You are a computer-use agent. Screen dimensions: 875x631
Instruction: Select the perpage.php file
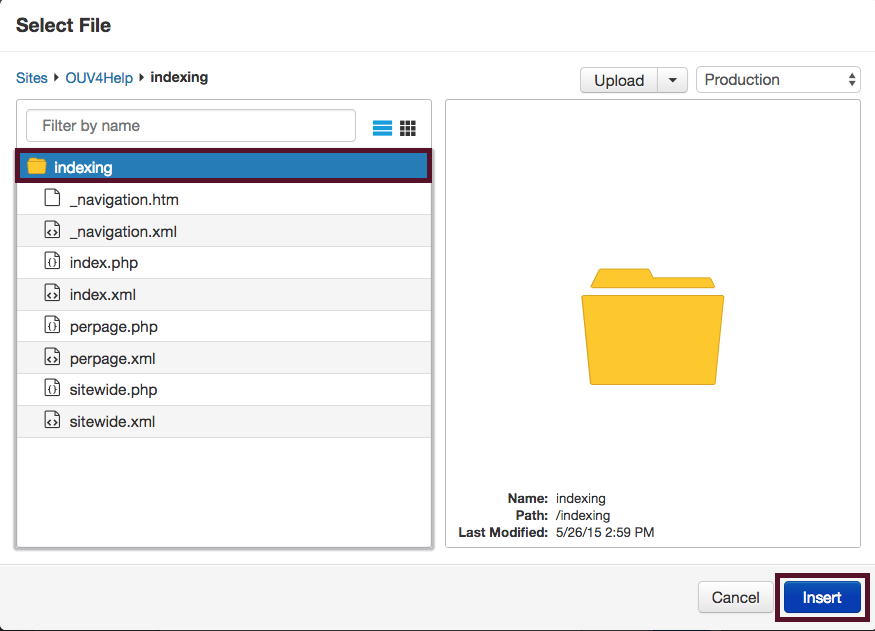click(113, 327)
